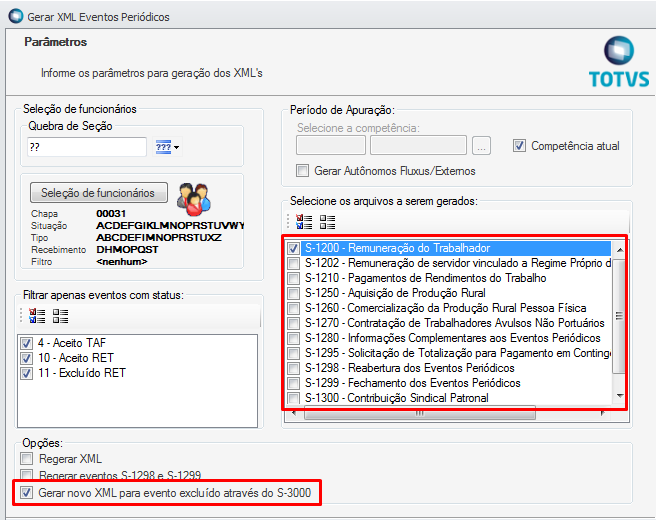Click the vertical scrollbar thumb of events list
This screenshot has width=656, height=520.
619,316
